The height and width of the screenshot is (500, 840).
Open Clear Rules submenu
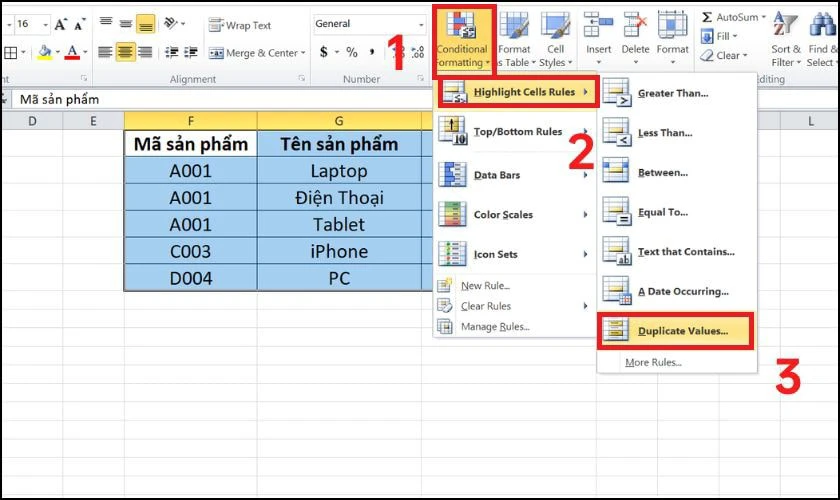[x=515, y=306]
